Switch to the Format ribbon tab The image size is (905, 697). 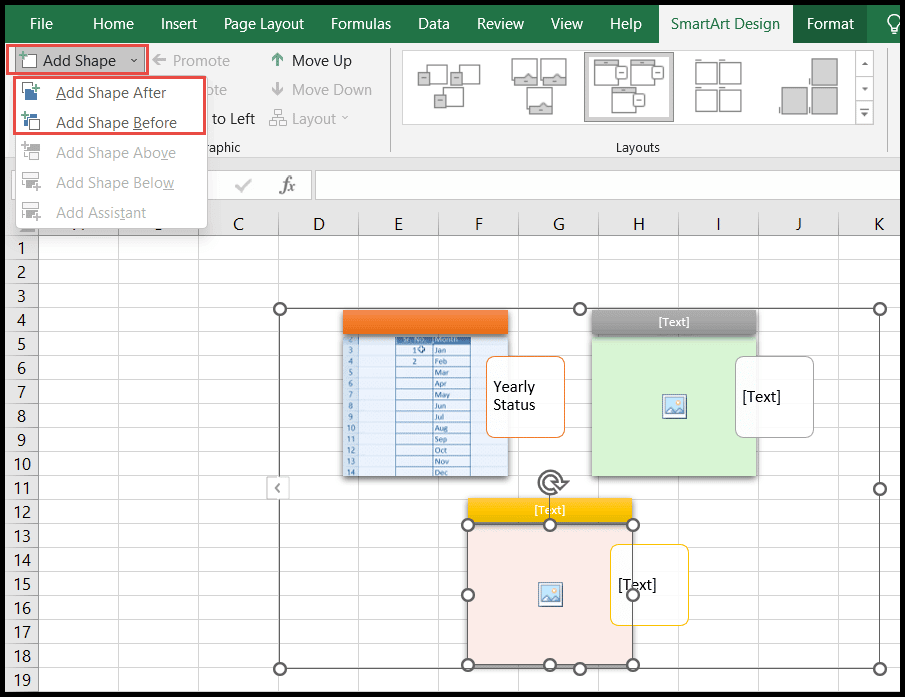(x=829, y=23)
